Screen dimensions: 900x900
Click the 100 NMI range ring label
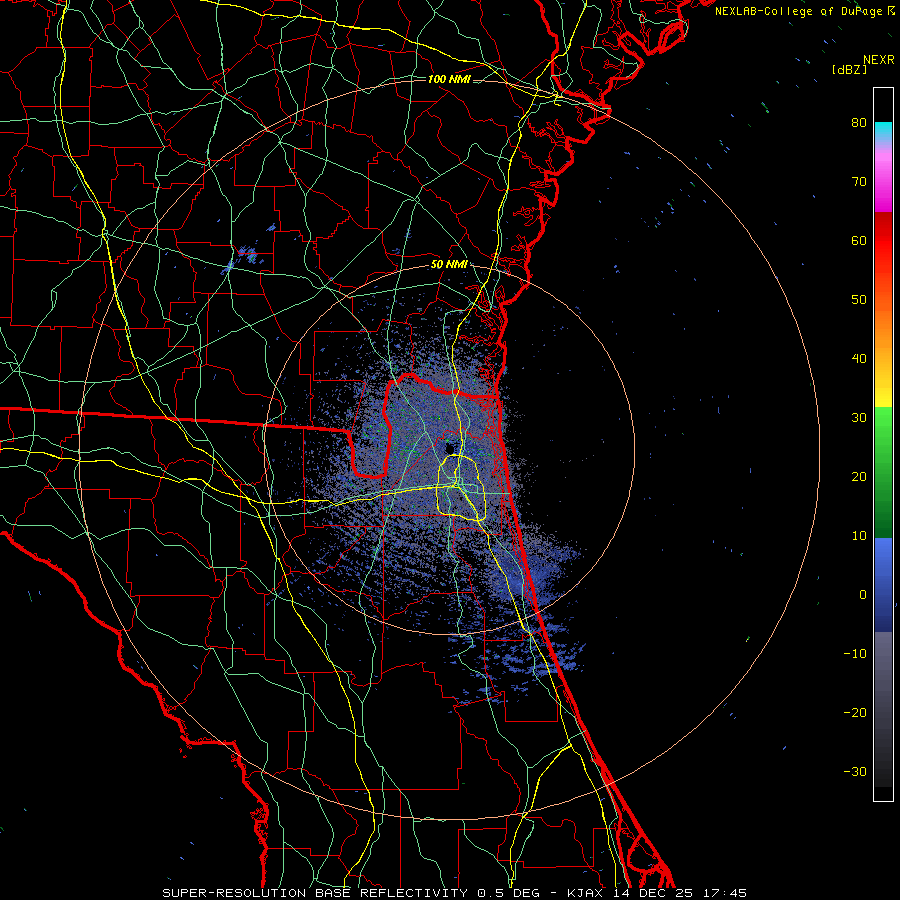point(449,79)
